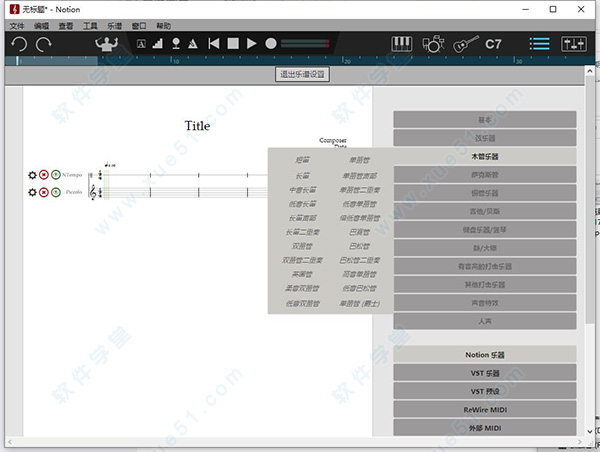Start recording with the round record button
Viewport: 600px width, 452px height.
pyautogui.click(x=271, y=43)
